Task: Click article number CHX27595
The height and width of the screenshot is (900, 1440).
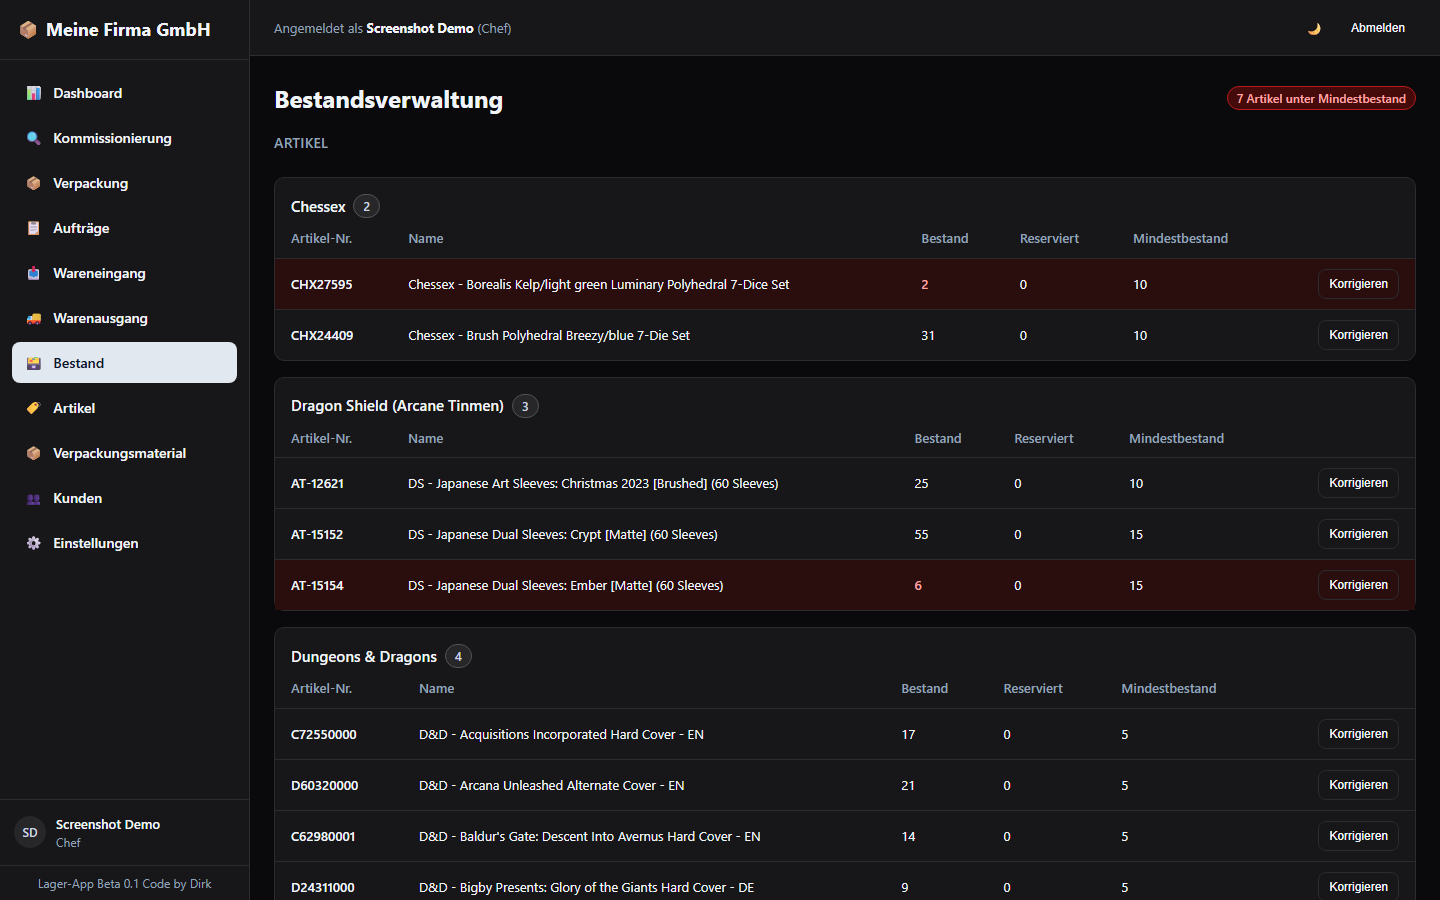Action: pyautogui.click(x=321, y=285)
